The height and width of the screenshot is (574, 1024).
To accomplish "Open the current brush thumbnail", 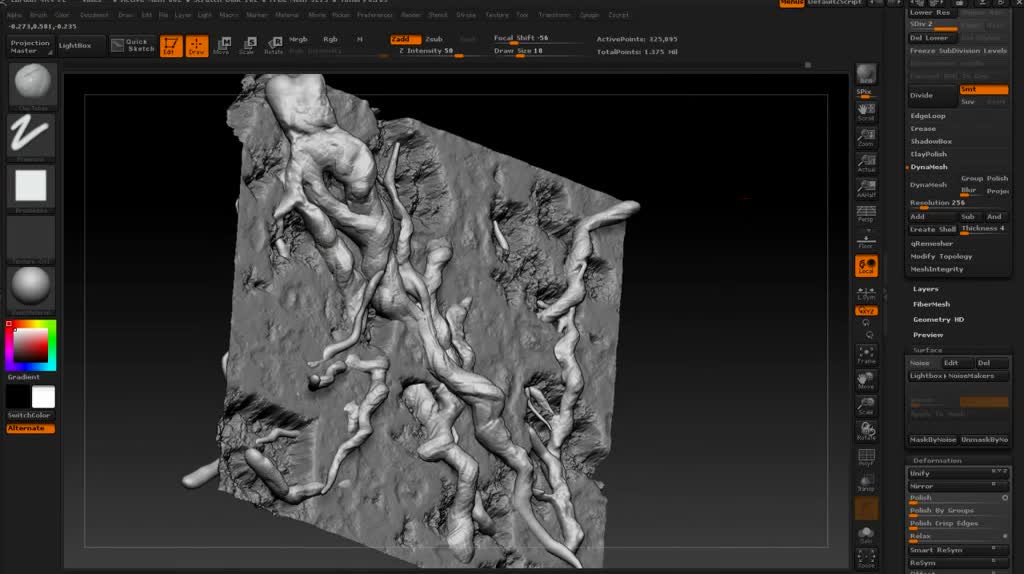I will [31, 84].
